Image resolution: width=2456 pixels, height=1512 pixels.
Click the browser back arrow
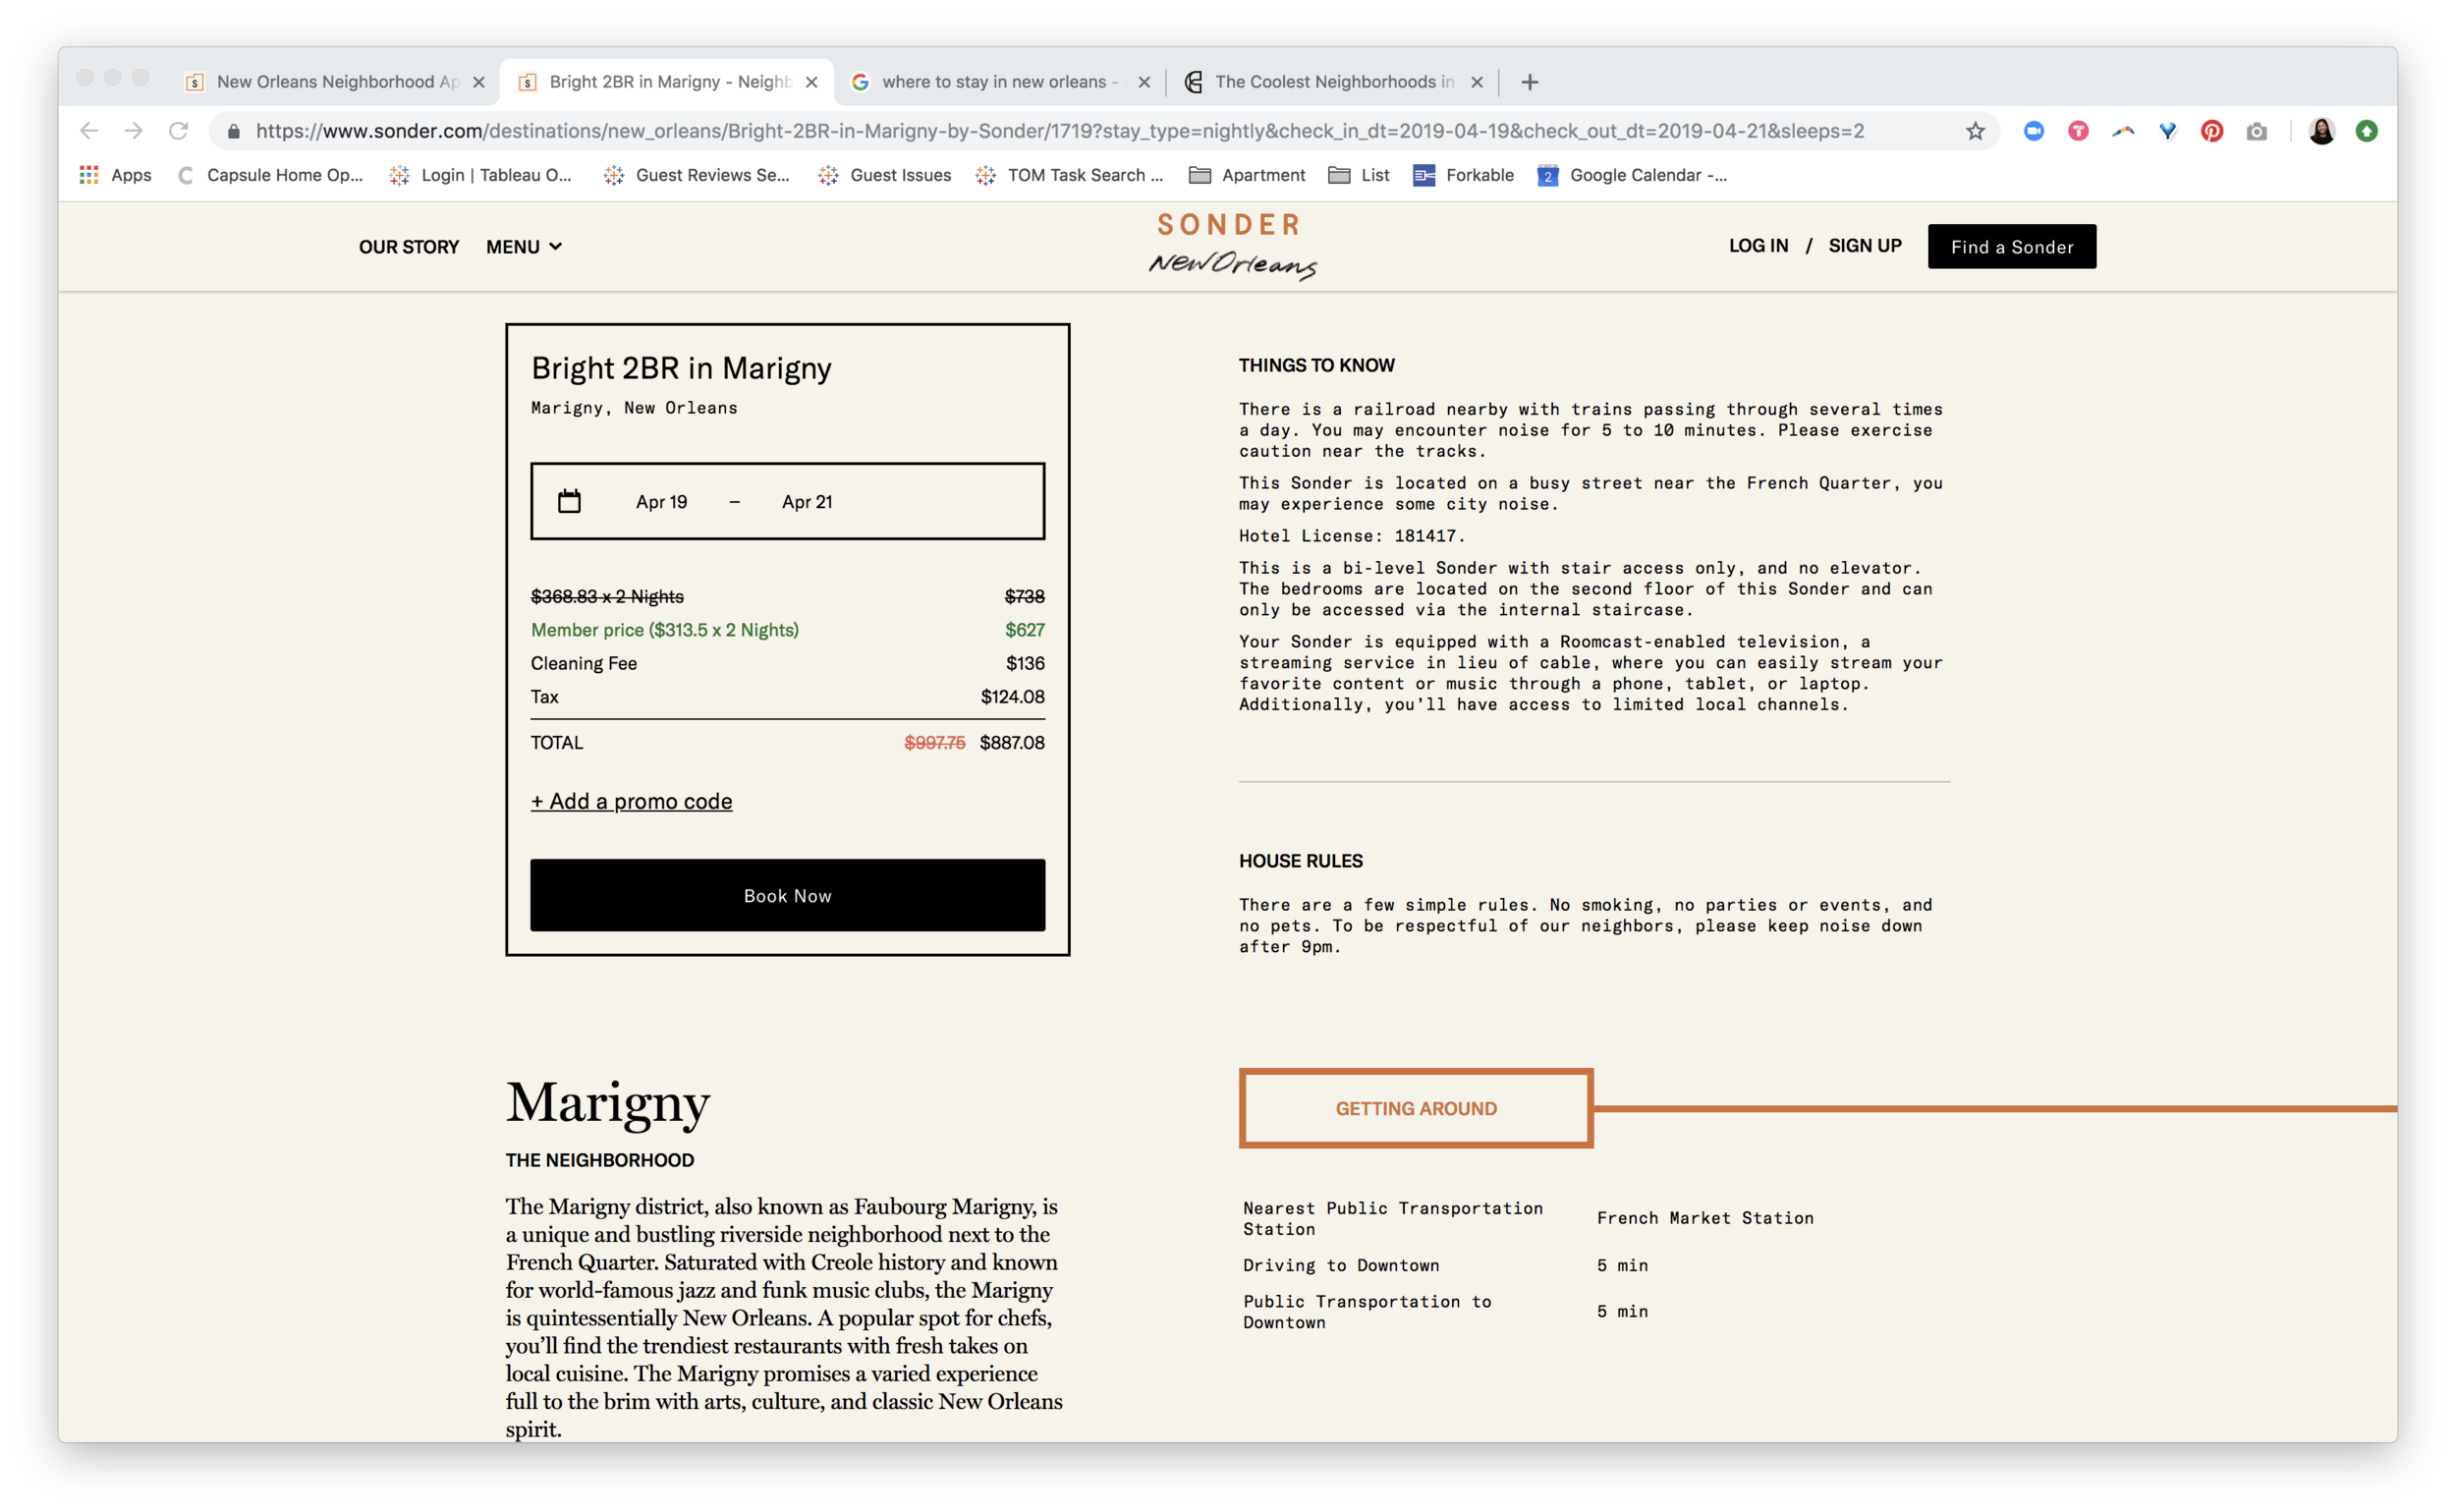89,131
